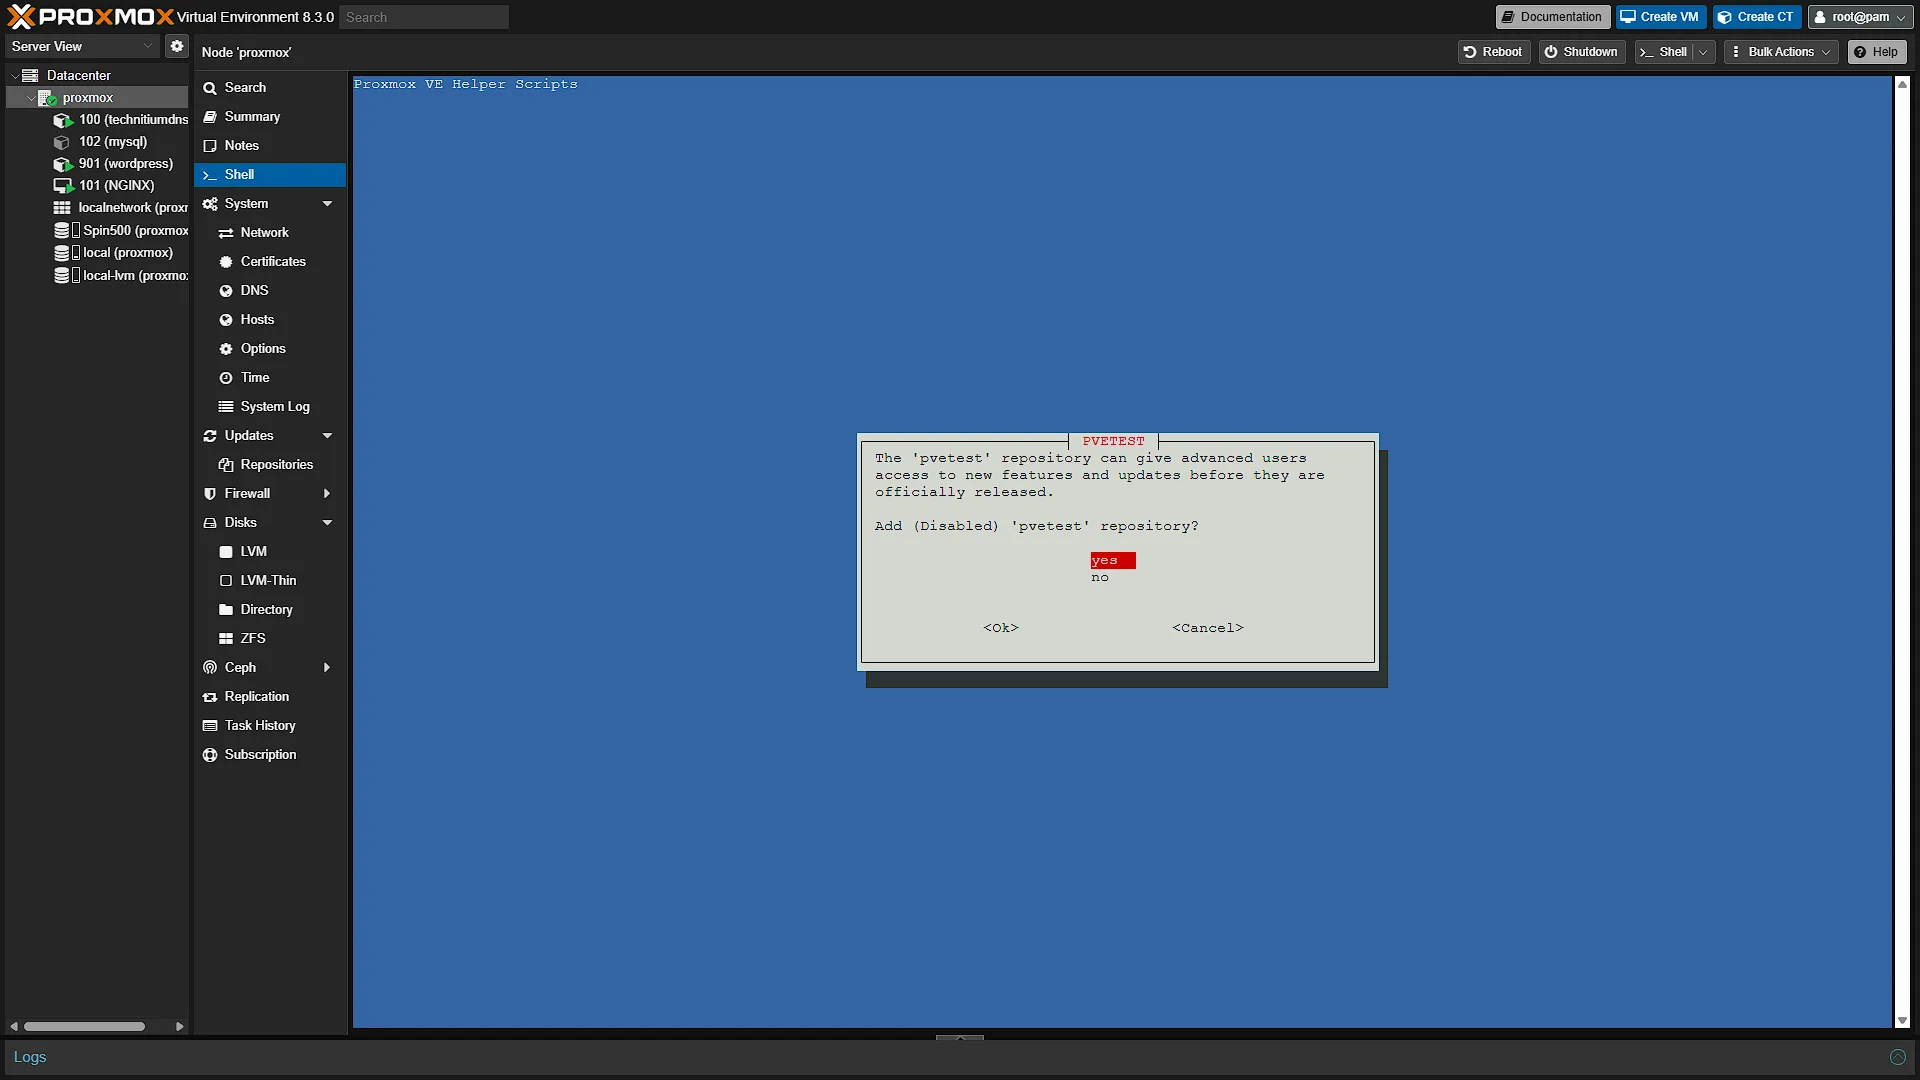This screenshot has height=1080, width=1920.
Task: Click the Logs panel expand icon at bottom right
Action: click(1897, 1057)
